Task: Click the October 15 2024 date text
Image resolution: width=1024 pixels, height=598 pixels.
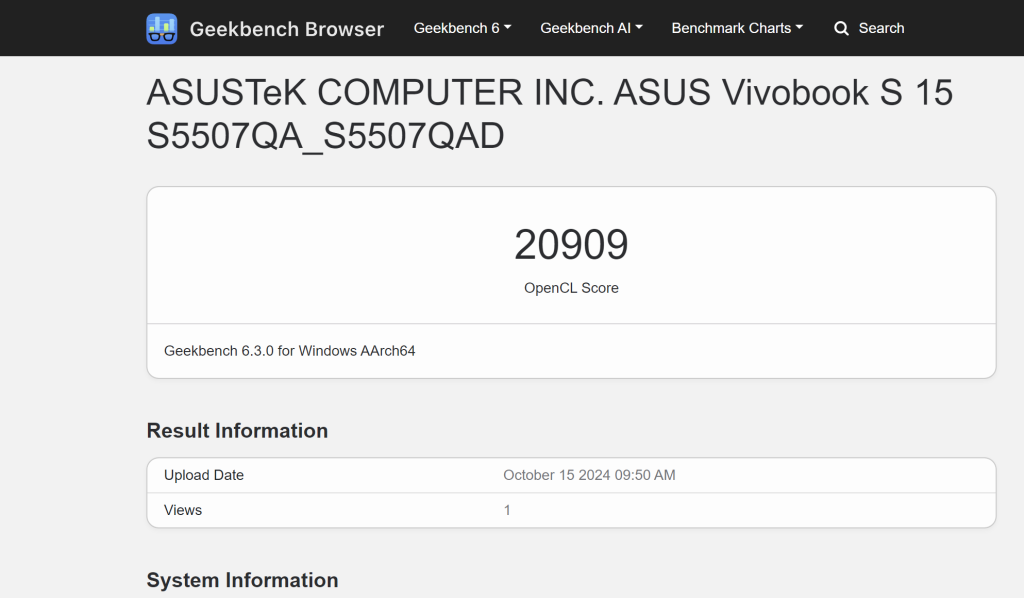Action: pyautogui.click(x=589, y=475)
